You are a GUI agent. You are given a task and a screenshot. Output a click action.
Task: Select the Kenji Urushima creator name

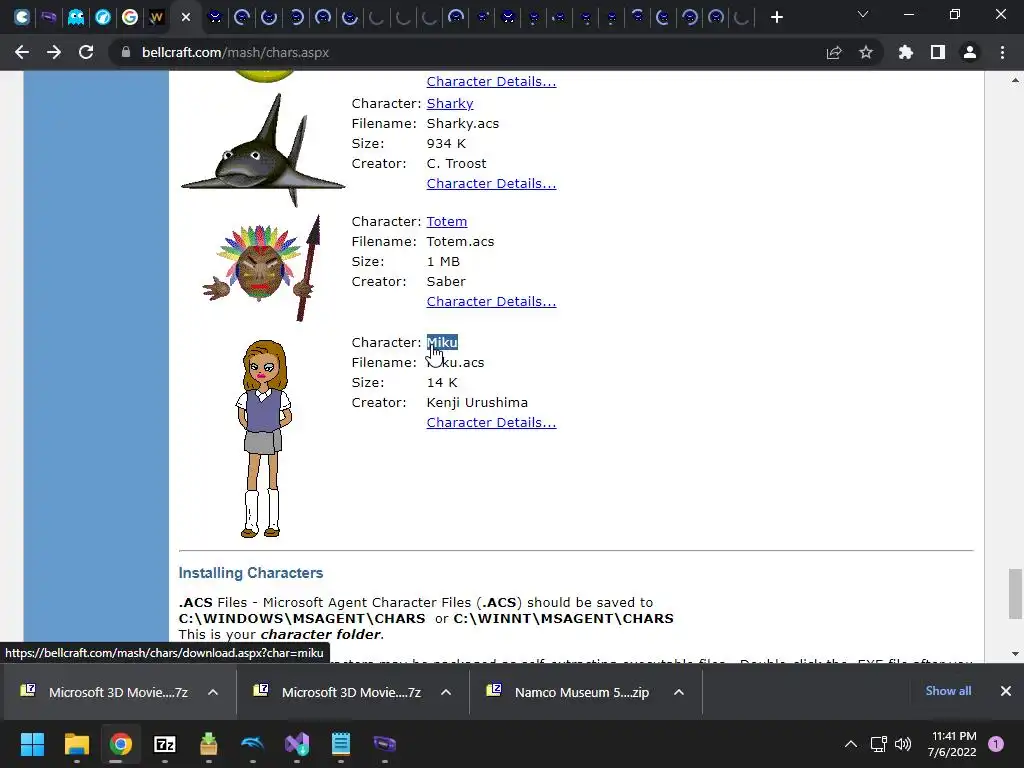[477, 402]
